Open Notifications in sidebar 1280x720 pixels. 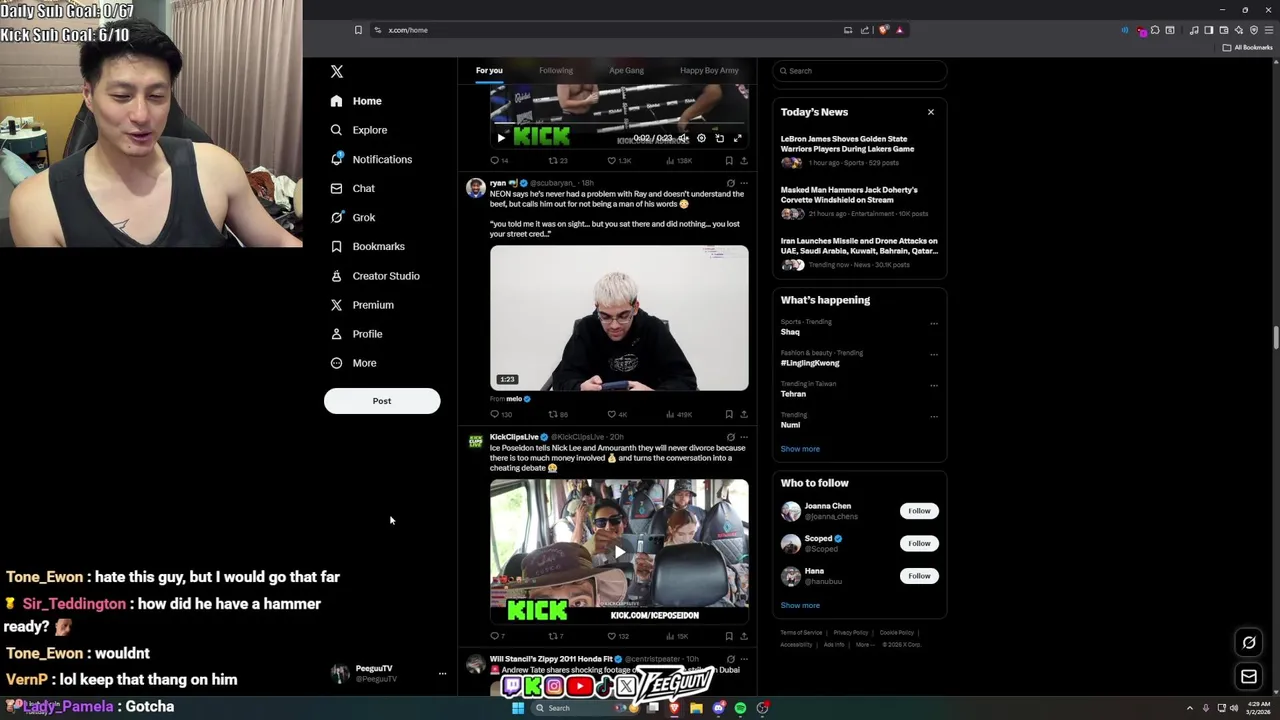[371, 159]
